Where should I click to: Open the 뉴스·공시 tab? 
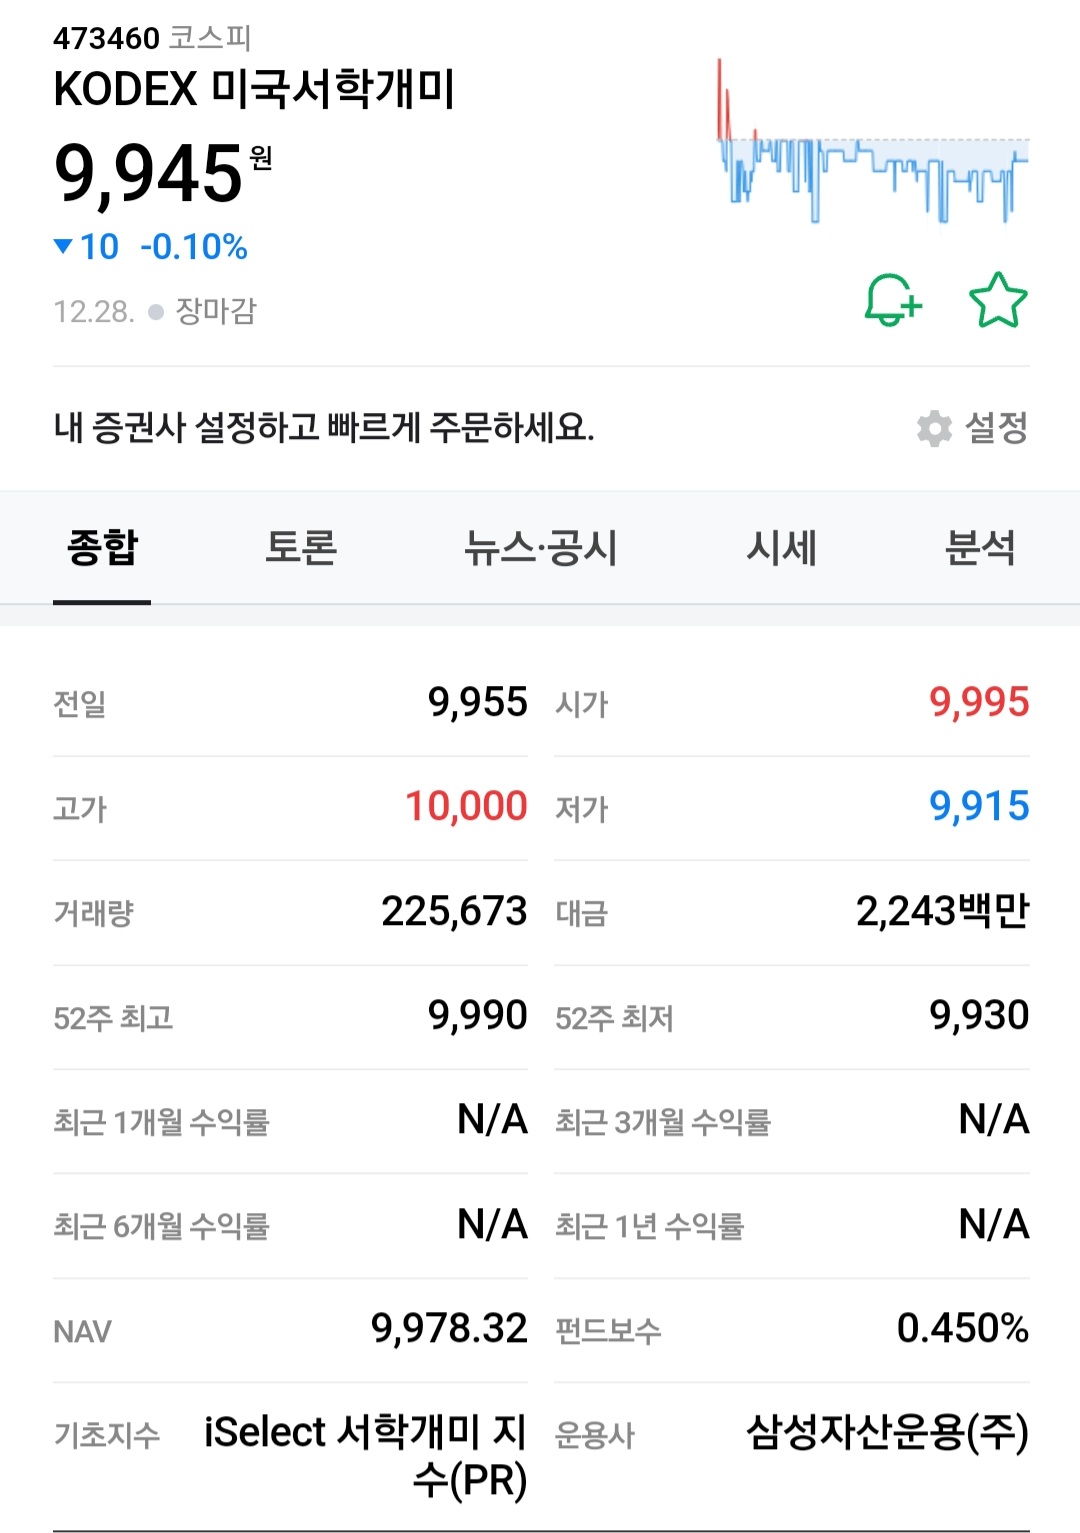pyautogui.click(x=540, y=548)
